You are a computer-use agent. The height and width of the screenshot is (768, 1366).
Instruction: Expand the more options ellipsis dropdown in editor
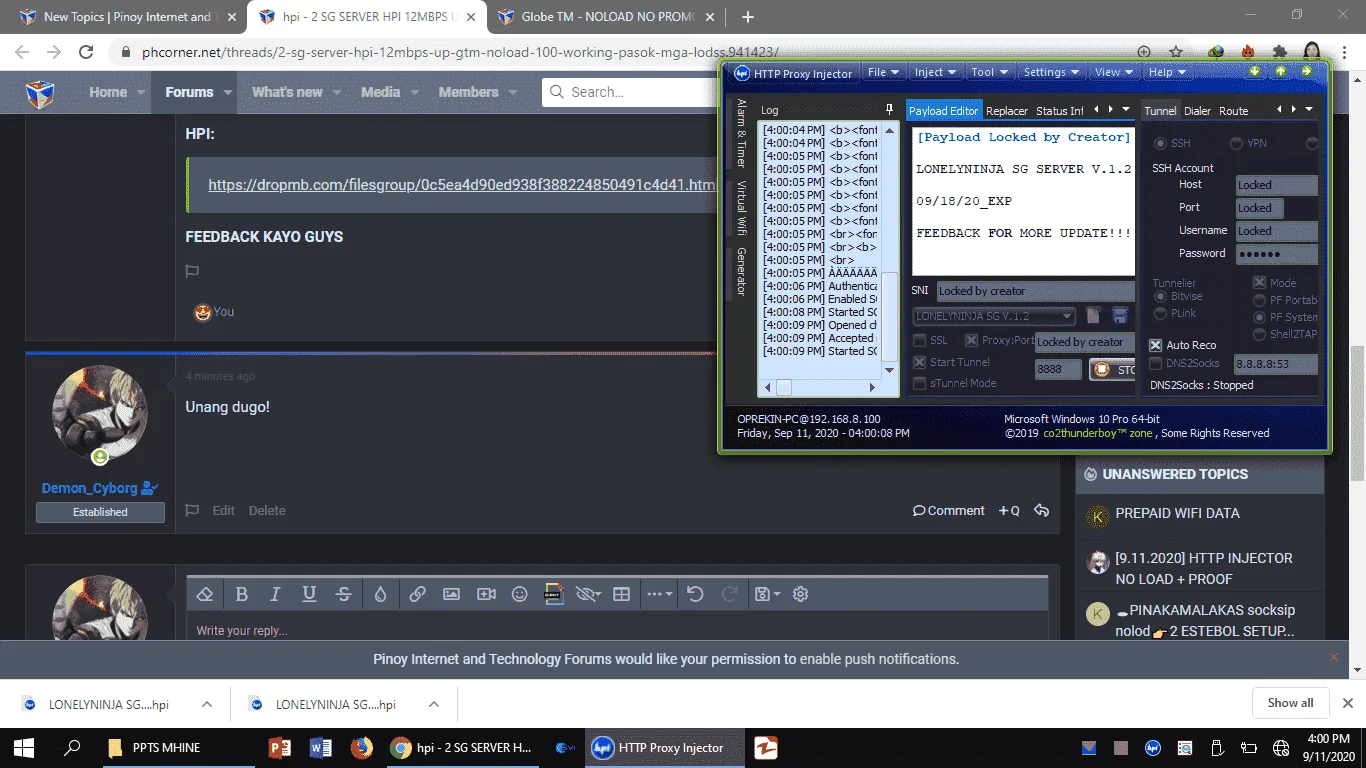pos(660,594)
